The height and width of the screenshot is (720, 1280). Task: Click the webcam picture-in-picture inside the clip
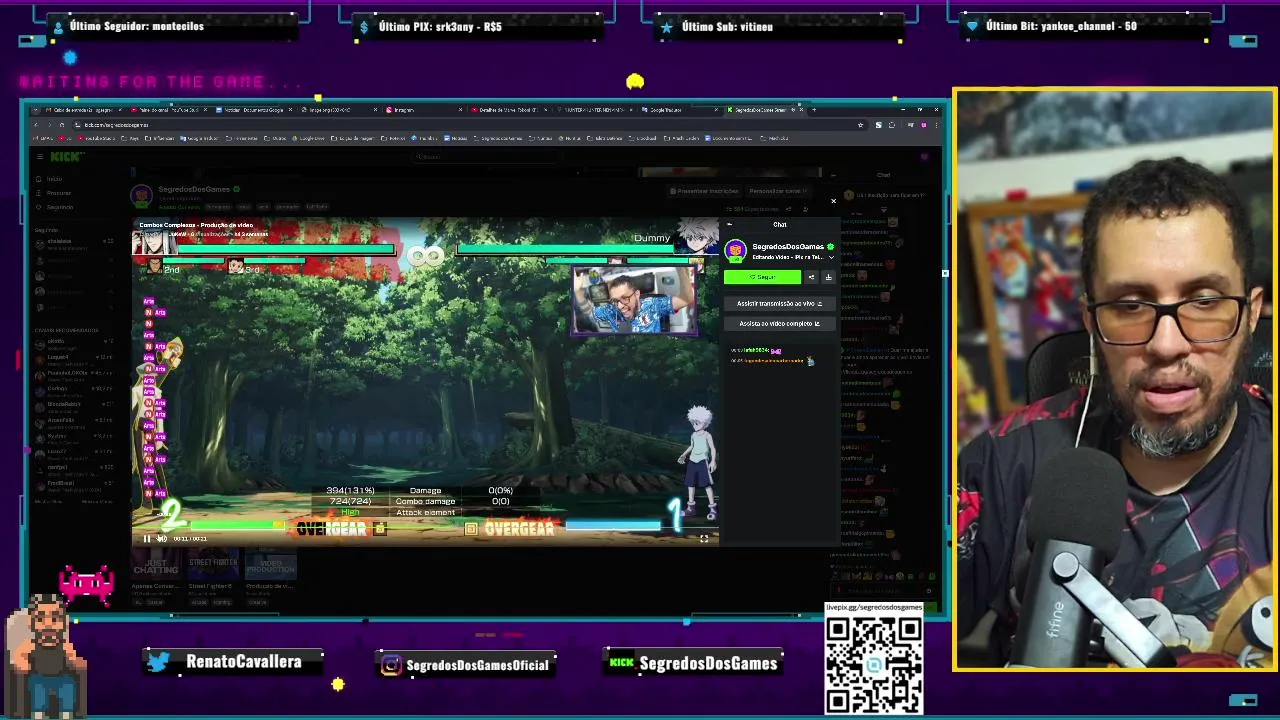[x=634, y=299]
